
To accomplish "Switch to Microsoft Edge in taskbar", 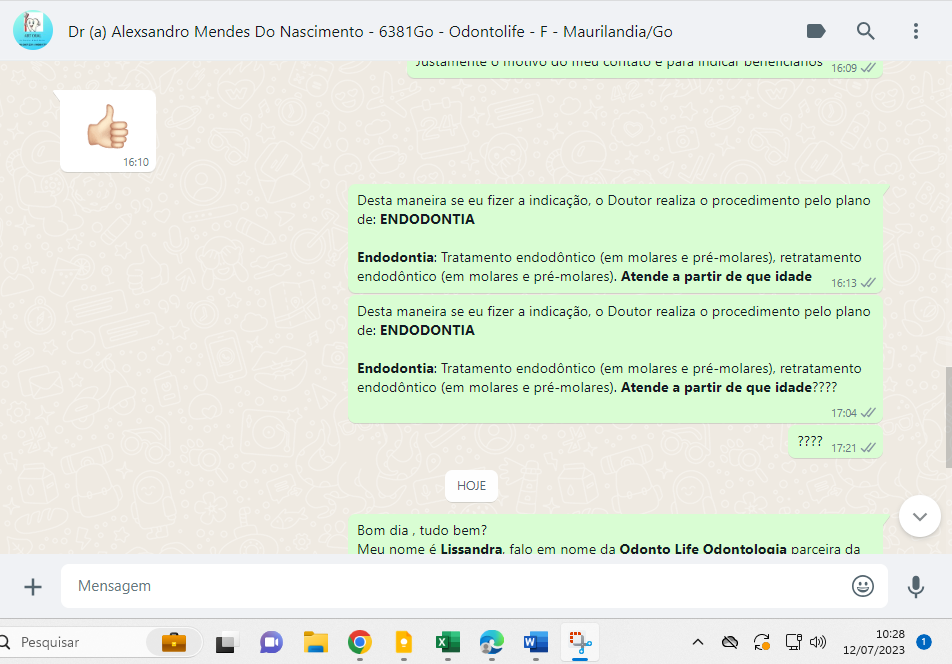I will [492, 642].
